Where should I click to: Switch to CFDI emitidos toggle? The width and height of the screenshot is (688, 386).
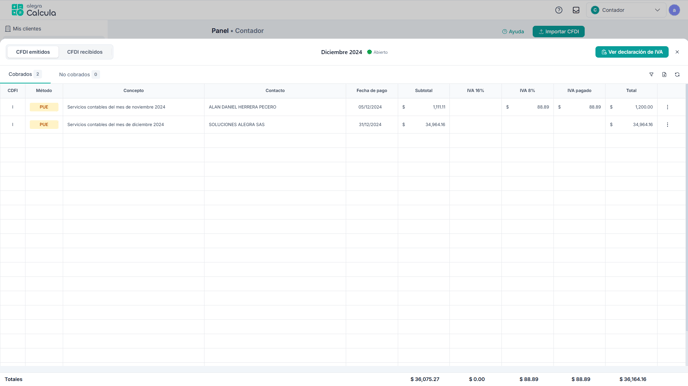(x=33, y=52)
